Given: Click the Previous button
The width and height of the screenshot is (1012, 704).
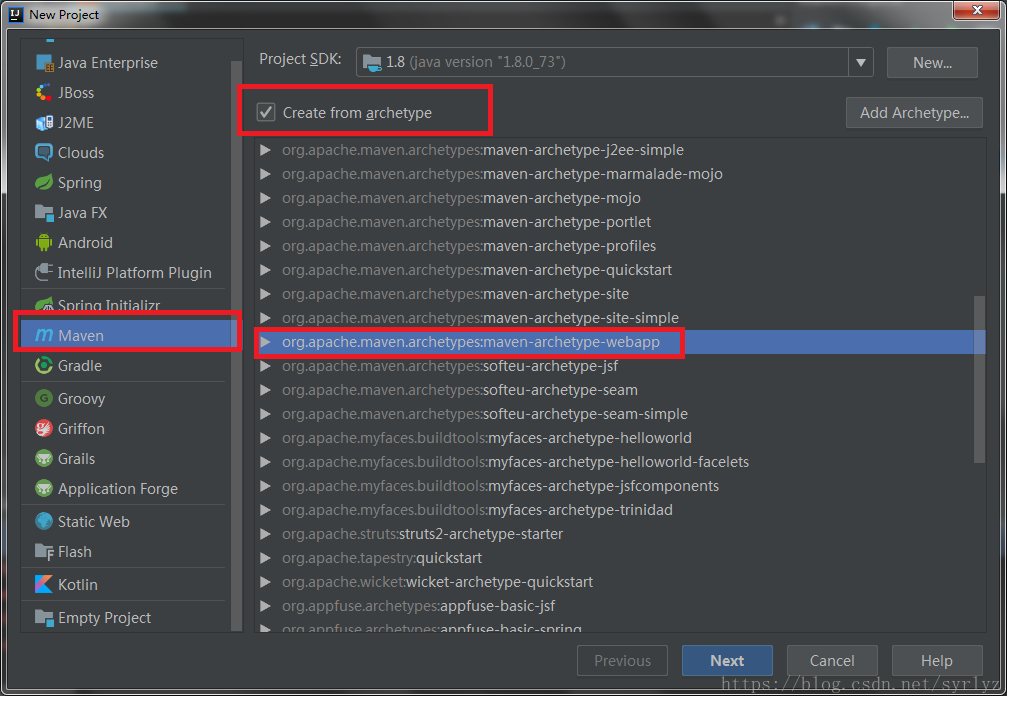Looking at the screenshot, I should click(x=623, y=661).
